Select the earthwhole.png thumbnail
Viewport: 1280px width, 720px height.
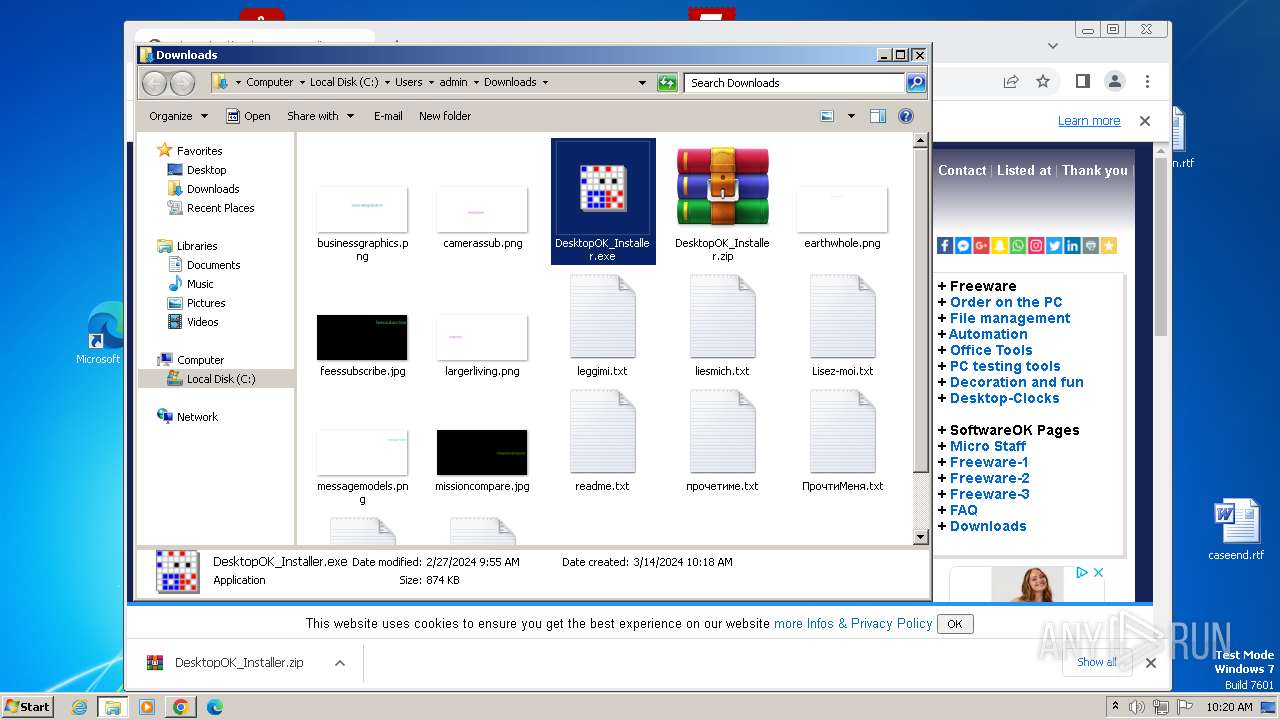[842, 209]
